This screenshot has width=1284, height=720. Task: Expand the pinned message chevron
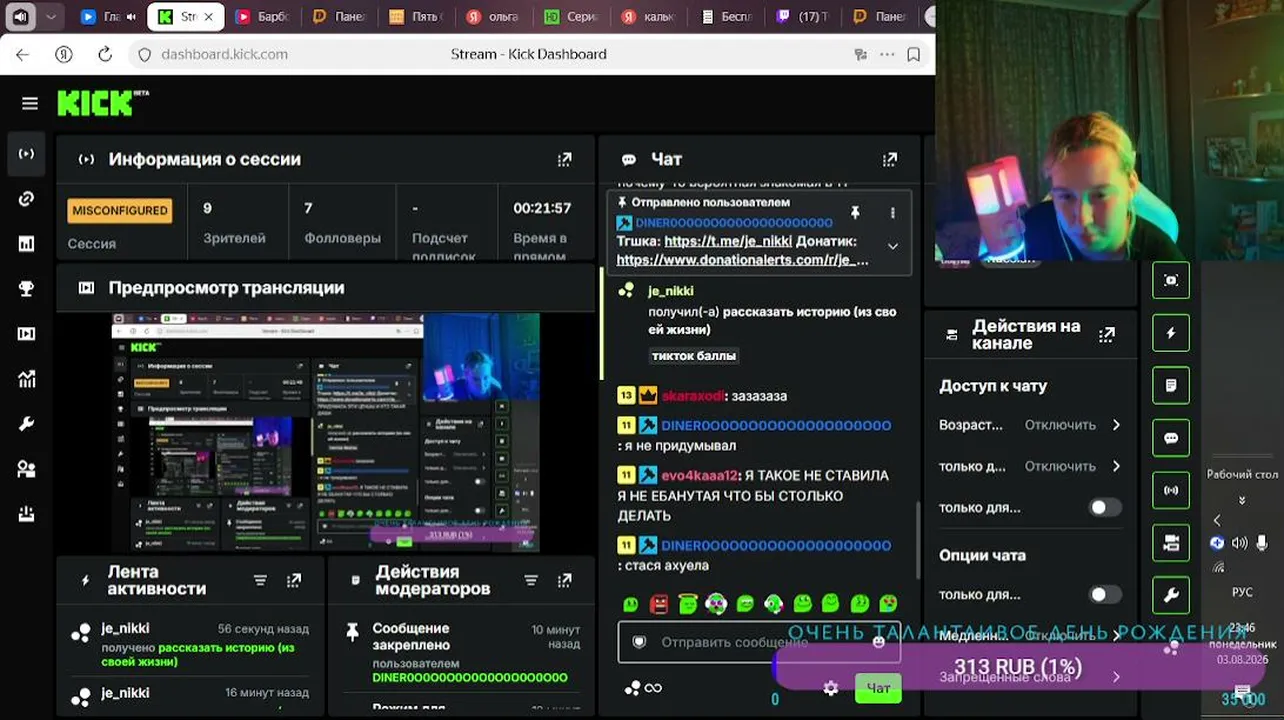[x=893, y=246]
